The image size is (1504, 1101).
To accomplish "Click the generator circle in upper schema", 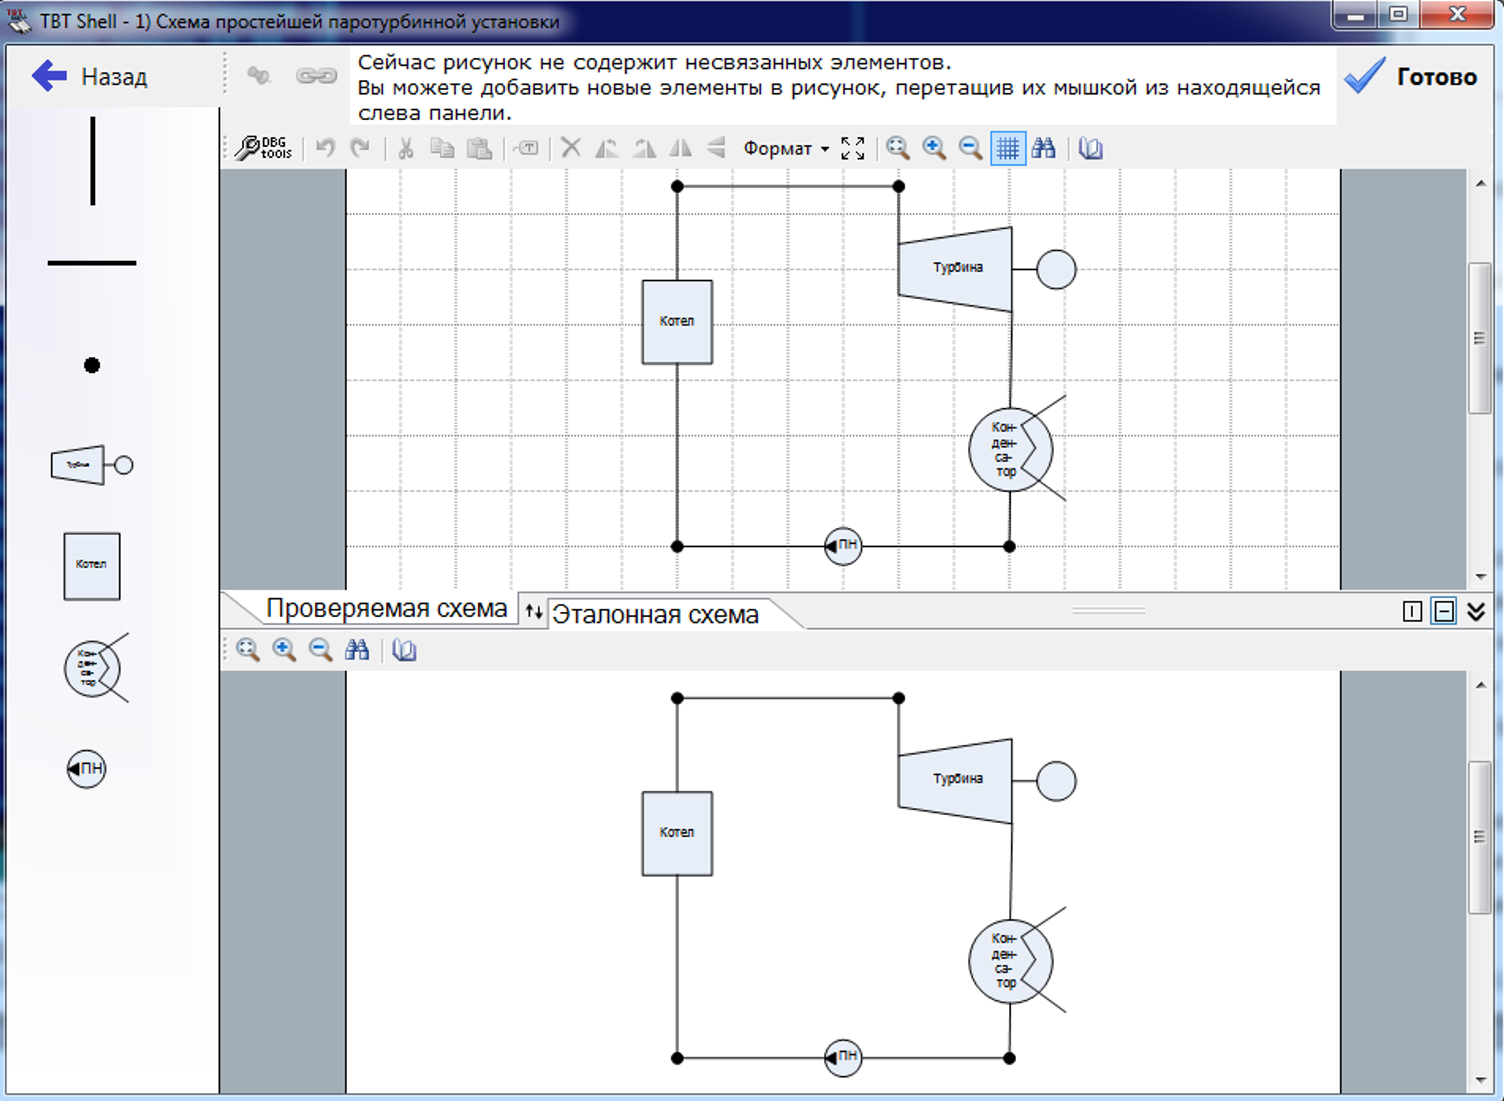I will coord(1056,269).
